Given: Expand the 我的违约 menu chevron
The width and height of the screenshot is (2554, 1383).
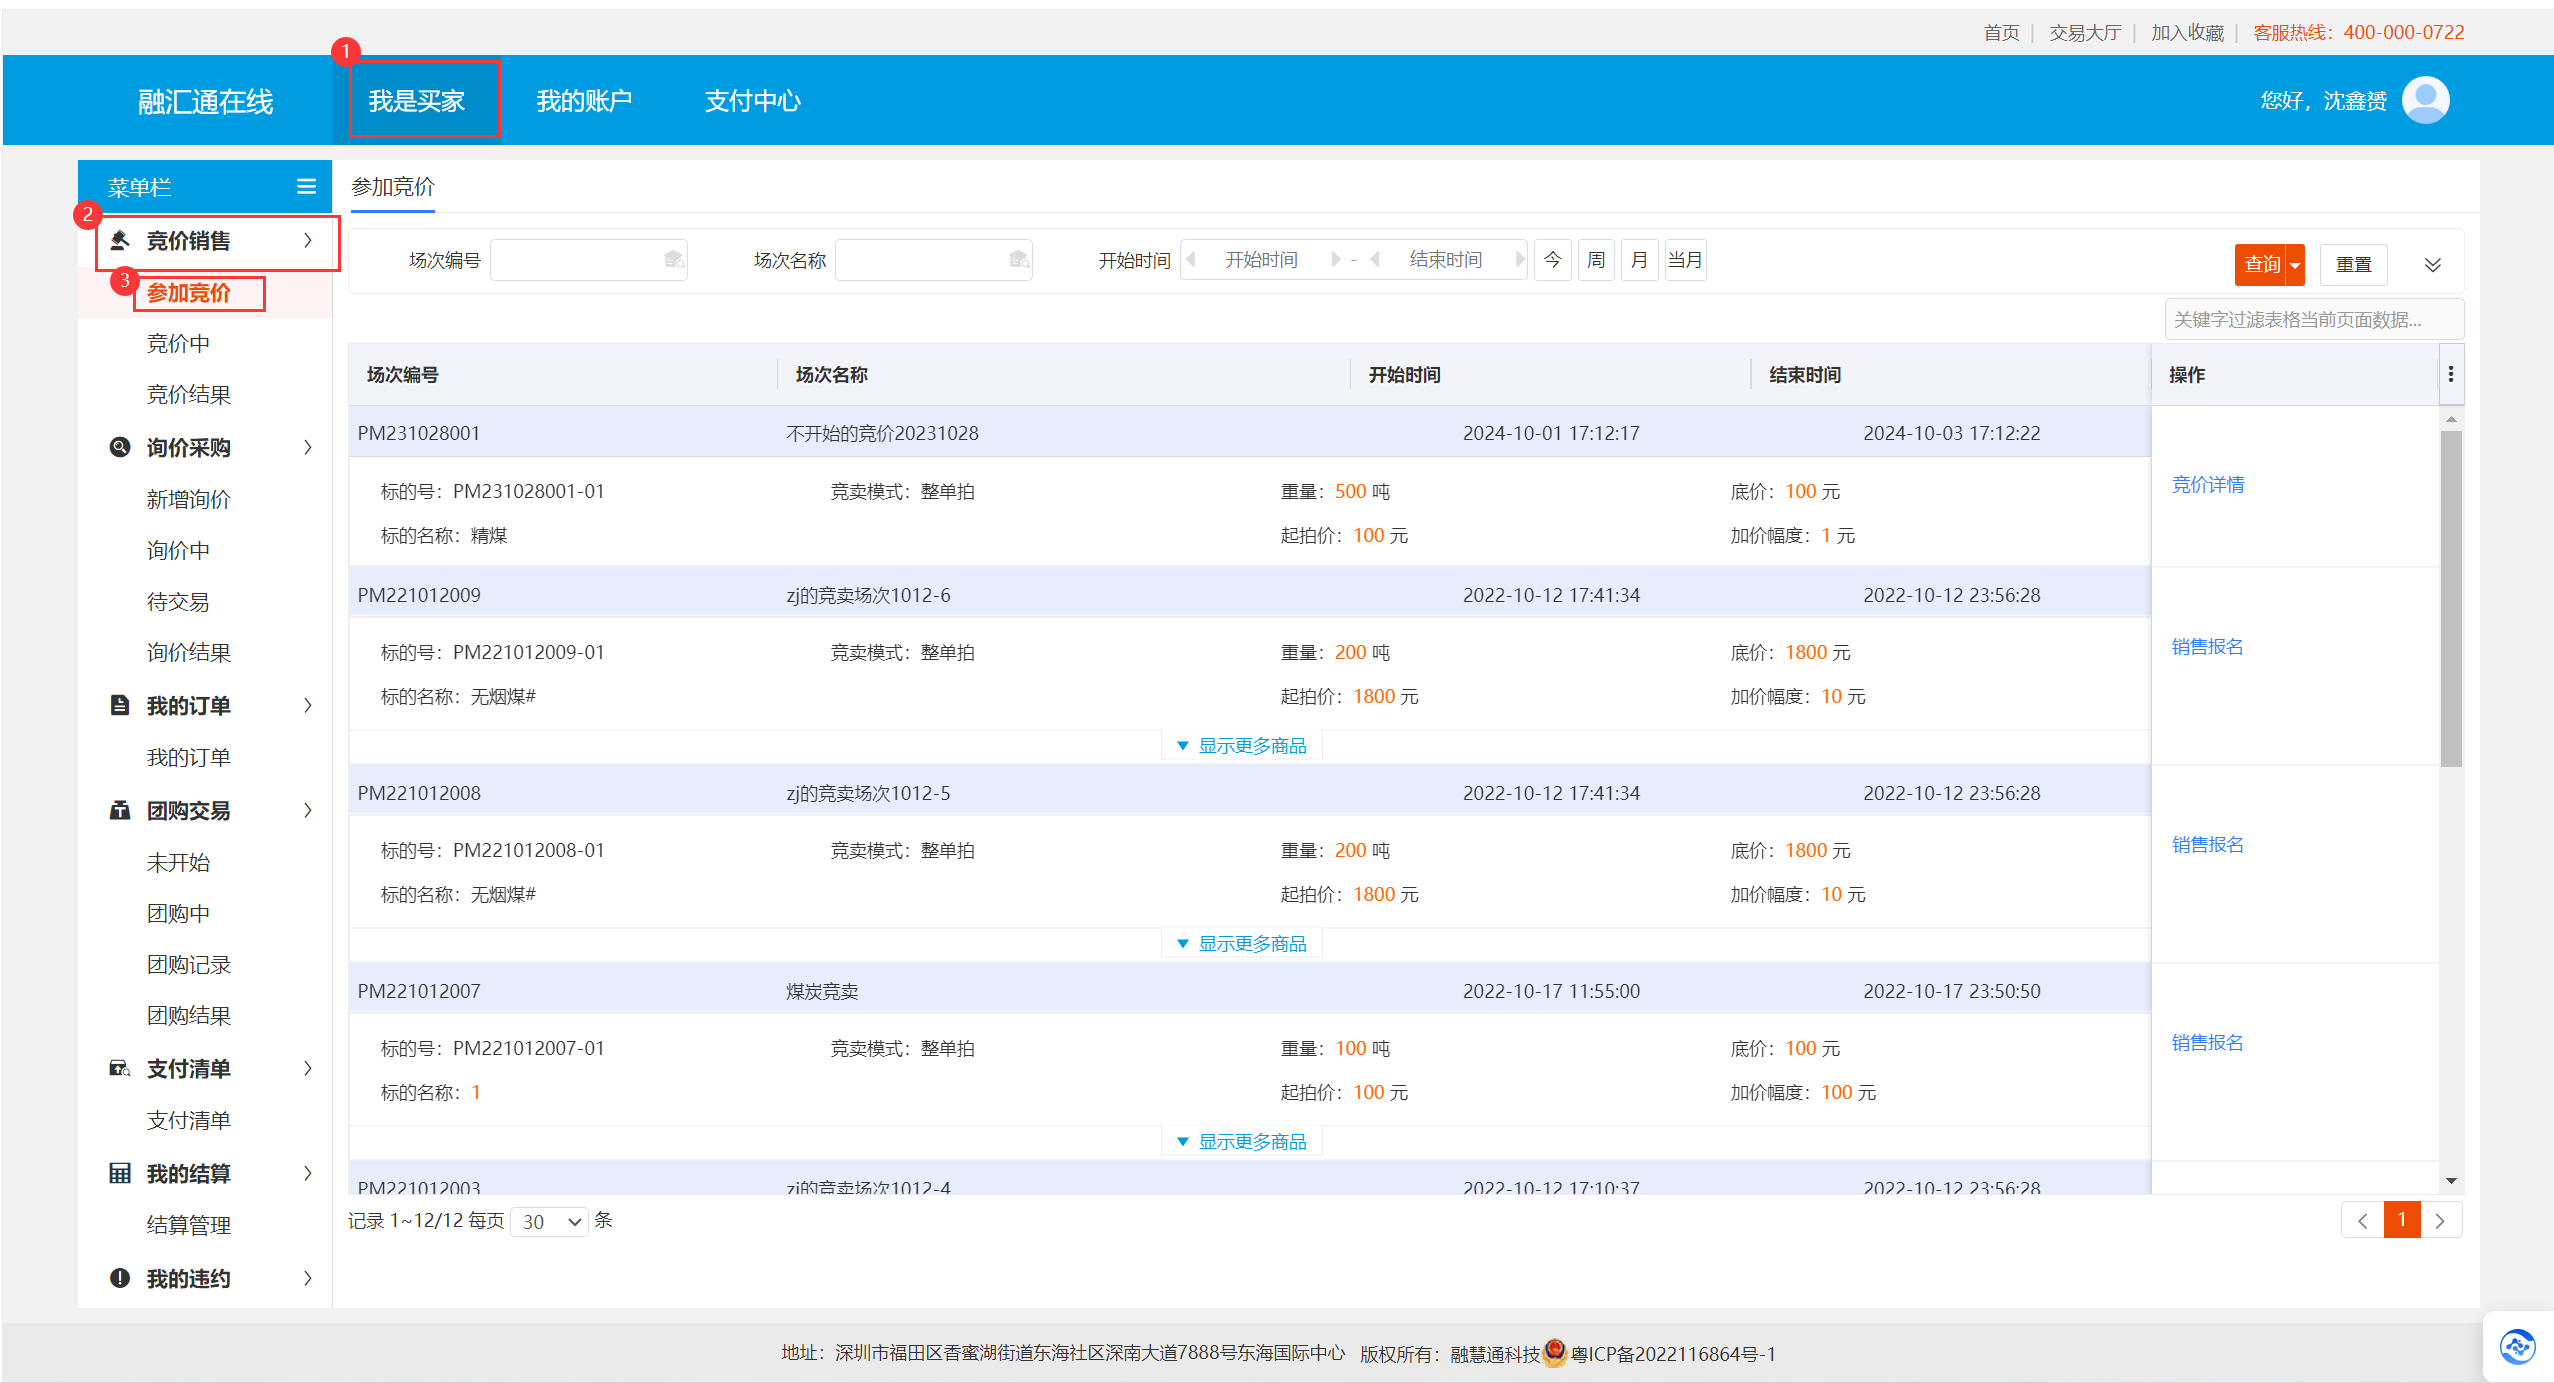Looking at the screenshot, I should [x=308, y=1278].
